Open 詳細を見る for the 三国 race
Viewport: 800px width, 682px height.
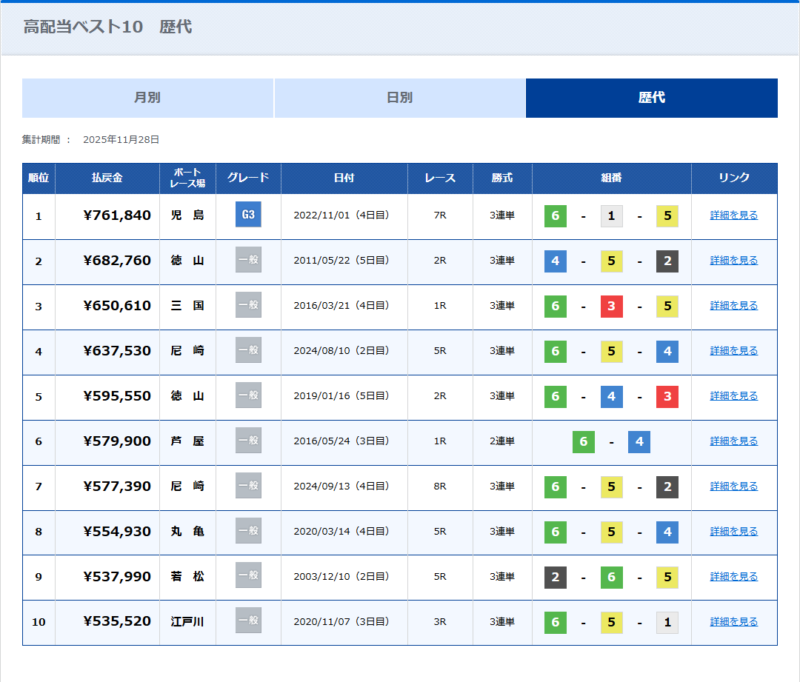[734, 306]
